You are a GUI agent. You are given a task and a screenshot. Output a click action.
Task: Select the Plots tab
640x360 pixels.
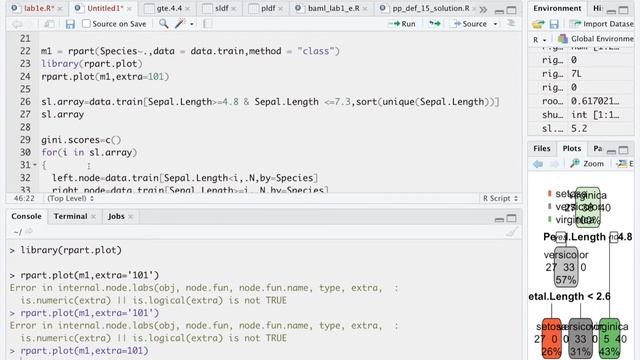click(x=571, y=149)
